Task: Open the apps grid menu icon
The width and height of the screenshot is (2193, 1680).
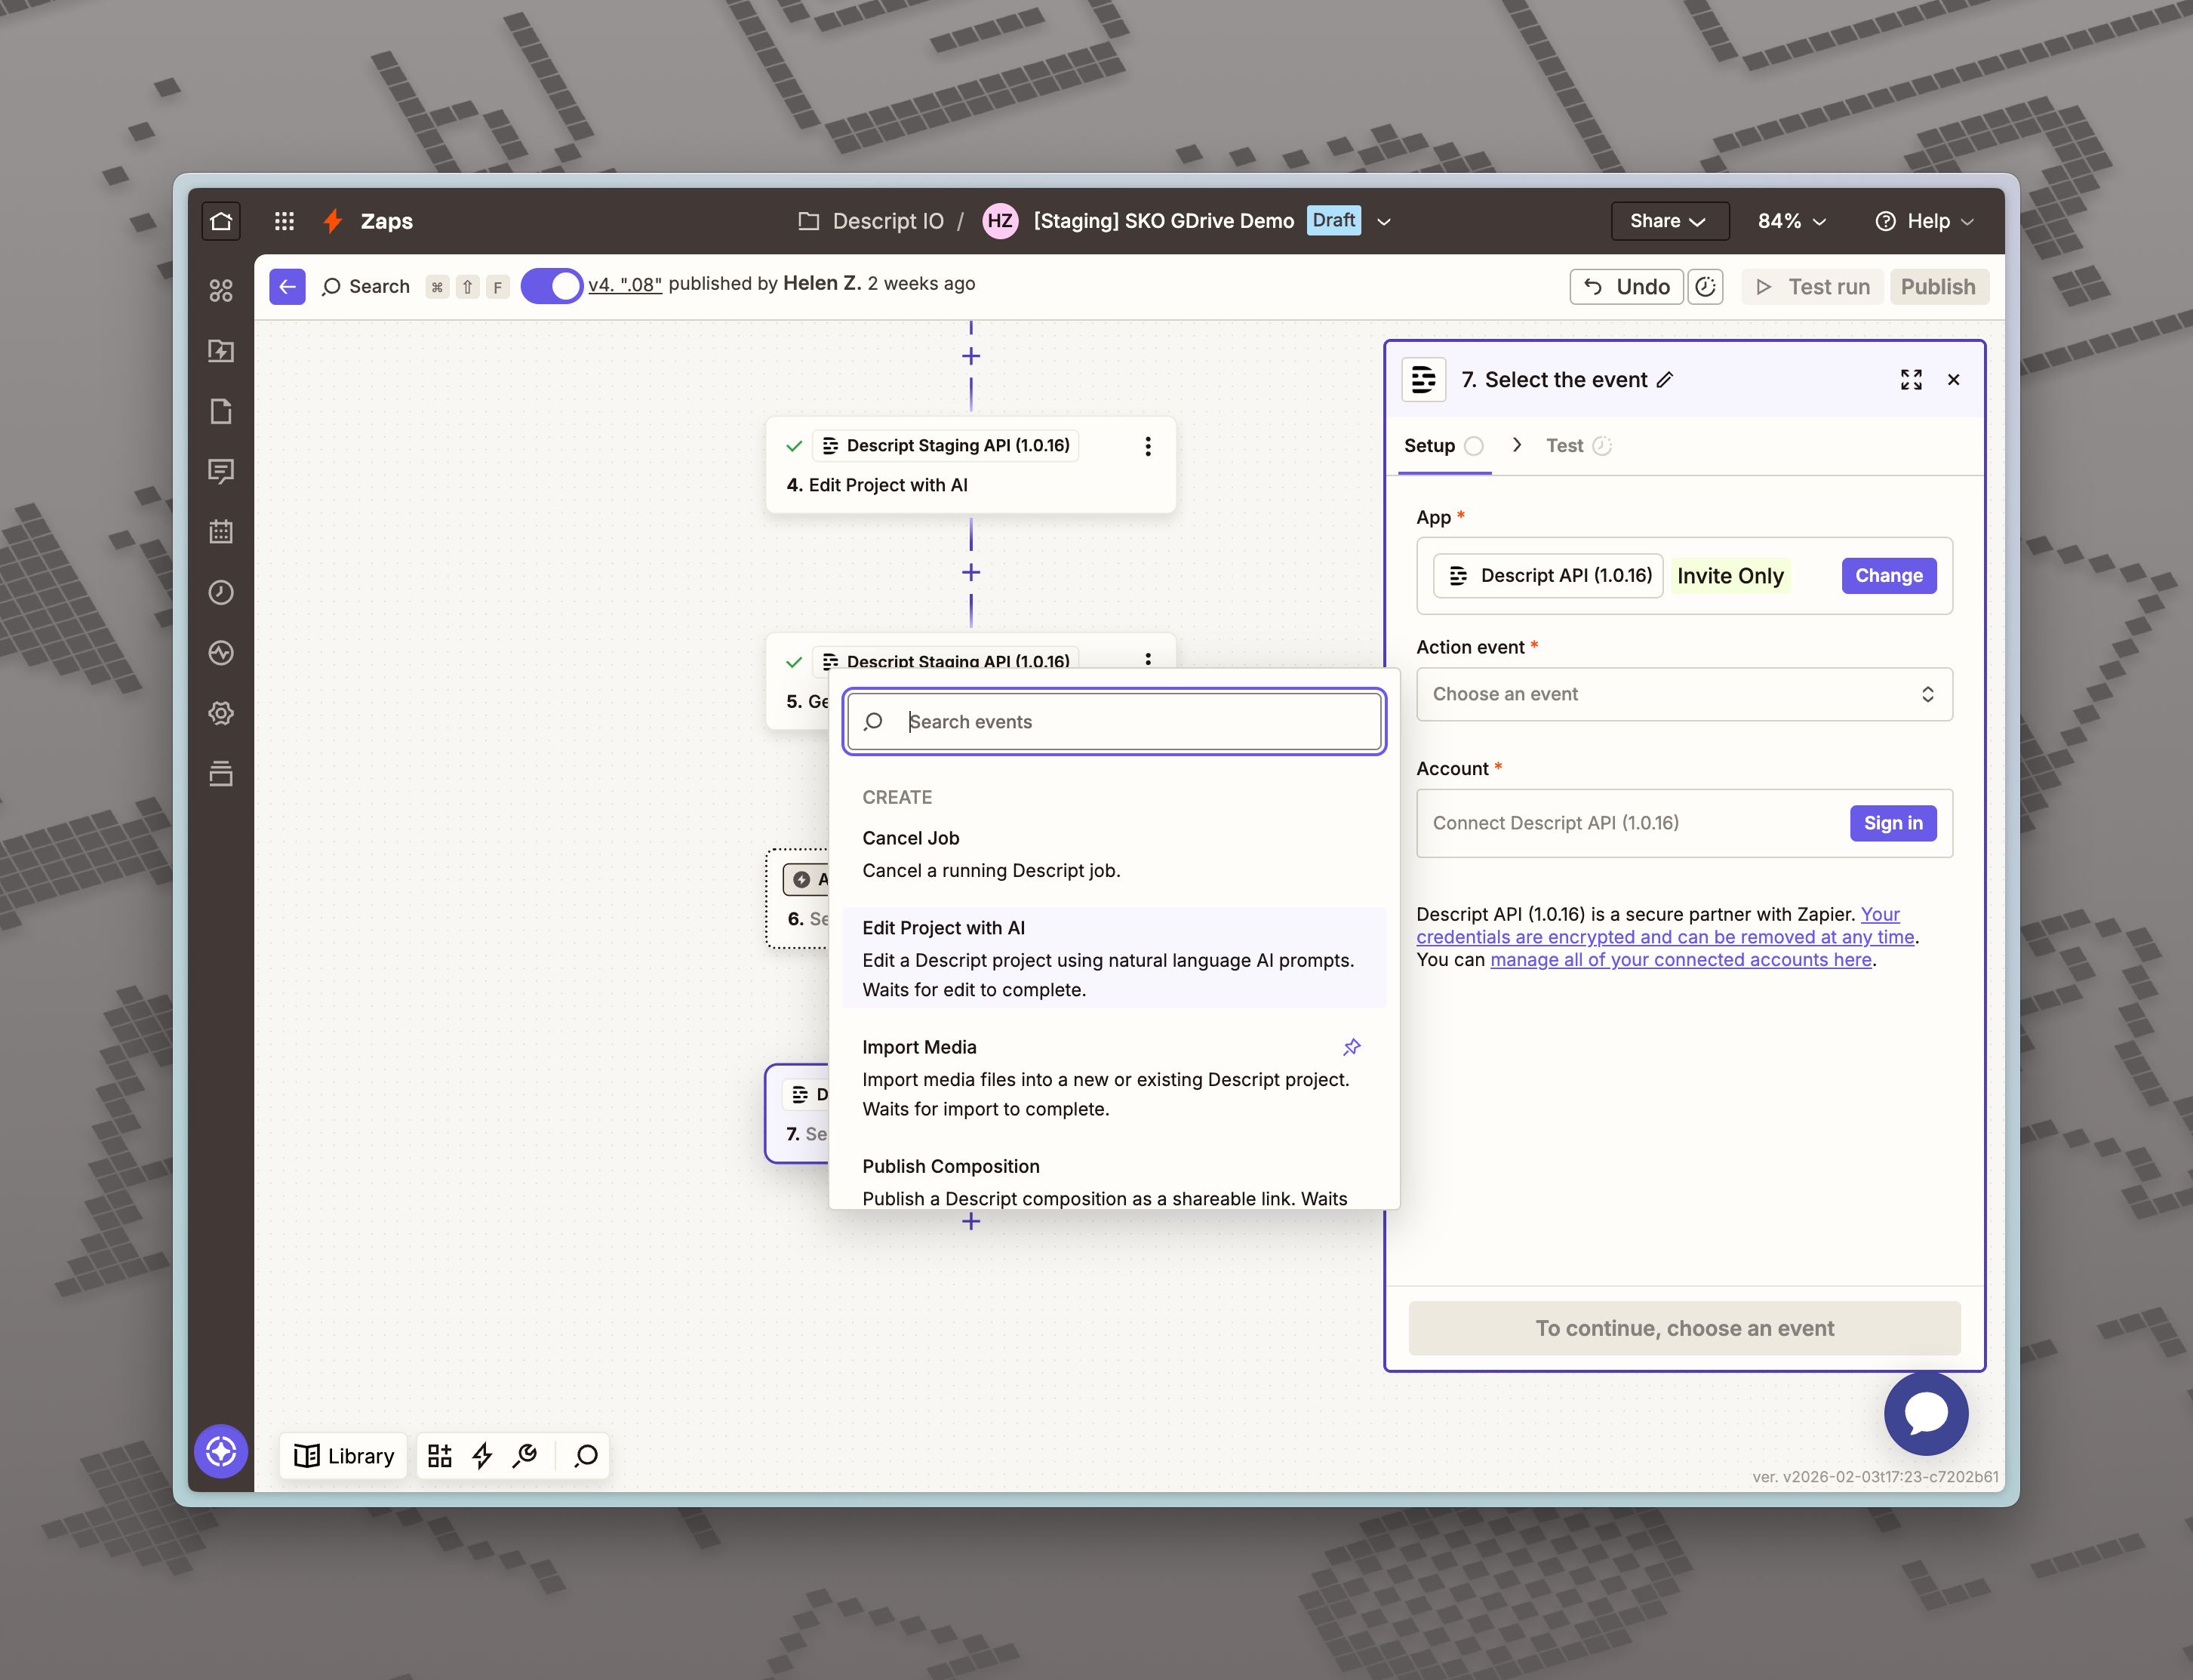Action: click(x=284, y=221)
